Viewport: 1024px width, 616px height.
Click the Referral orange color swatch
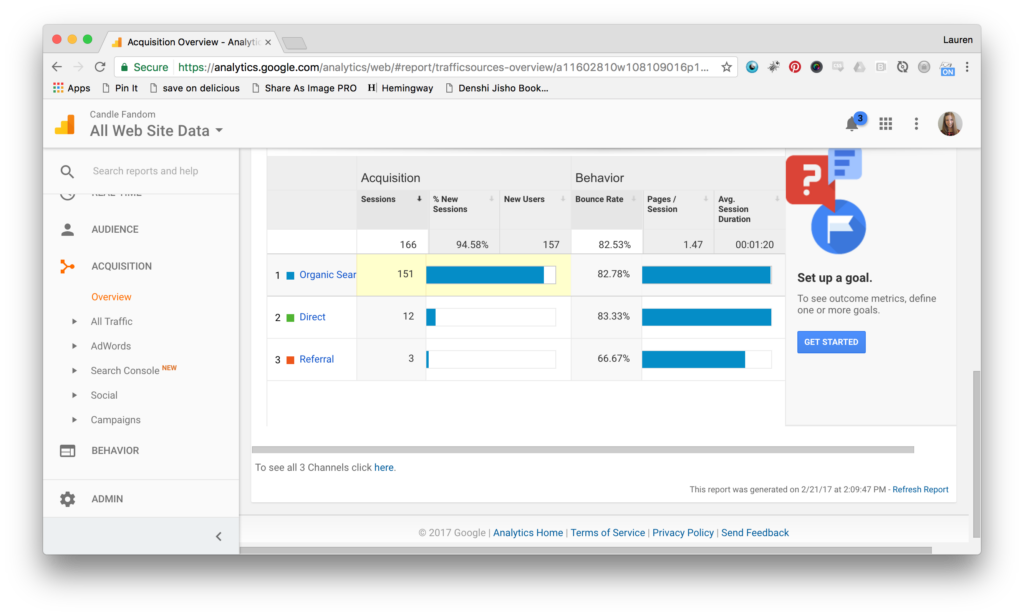click(x=291, y=360)
